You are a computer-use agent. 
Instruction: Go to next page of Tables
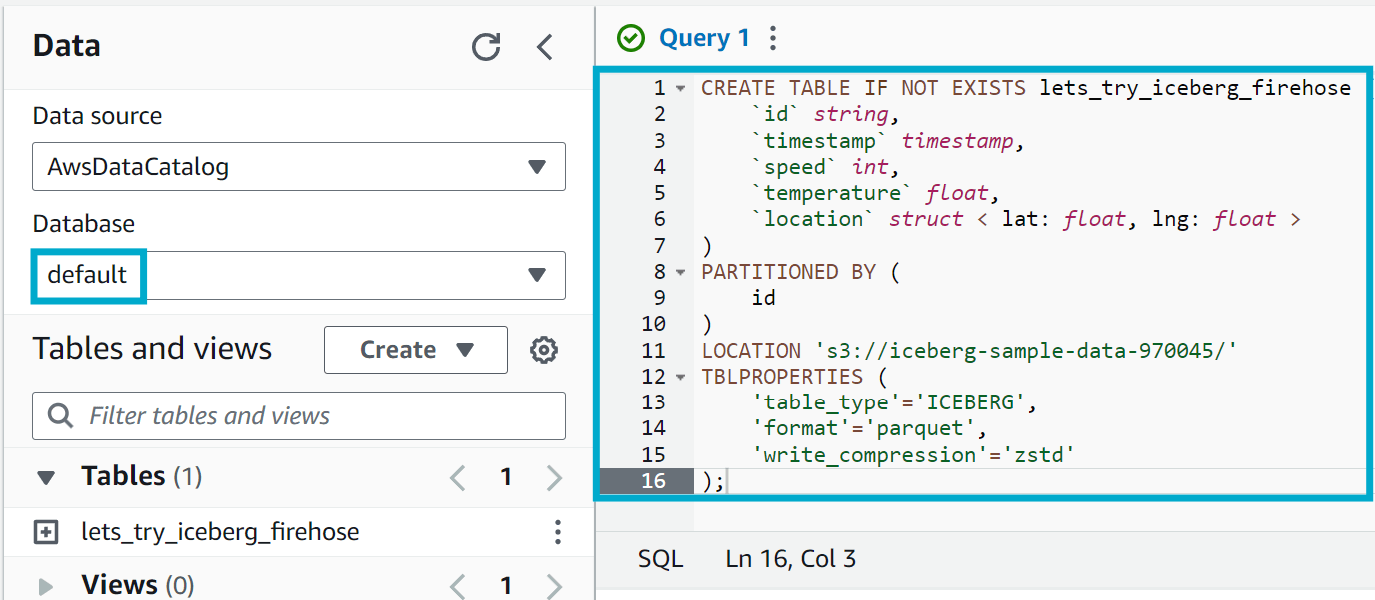click(555, 478)
